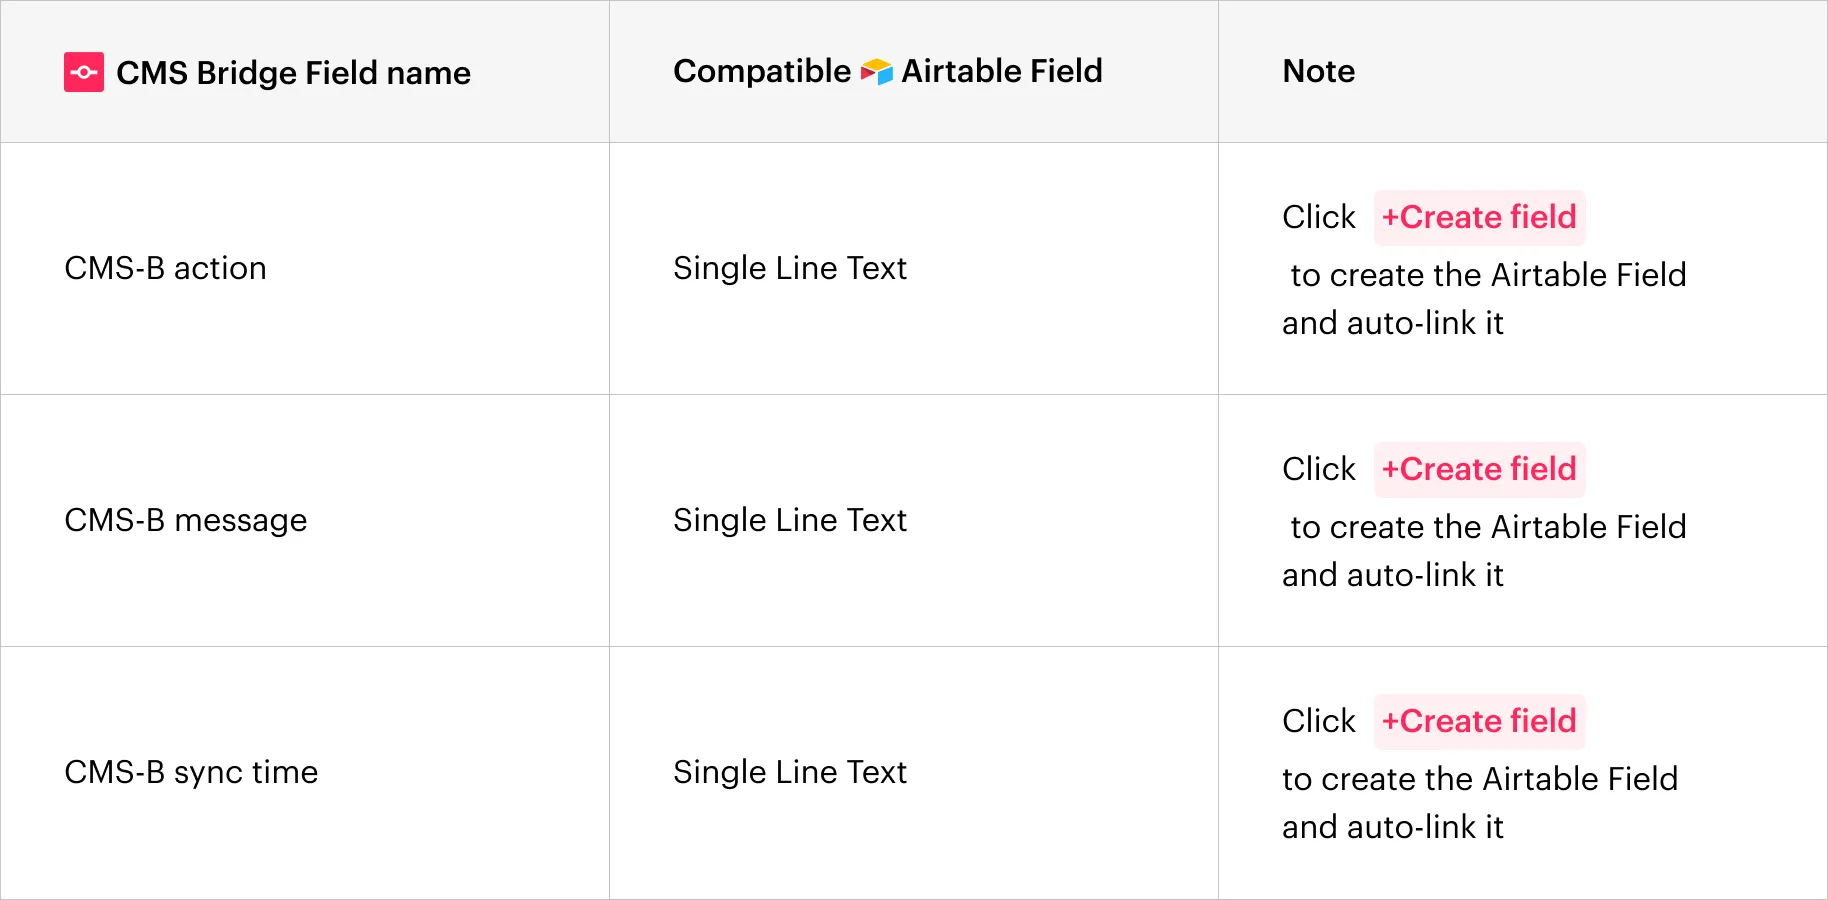
Task: Click the note description in CMS-B sync time row
Action: [1480, 803]
